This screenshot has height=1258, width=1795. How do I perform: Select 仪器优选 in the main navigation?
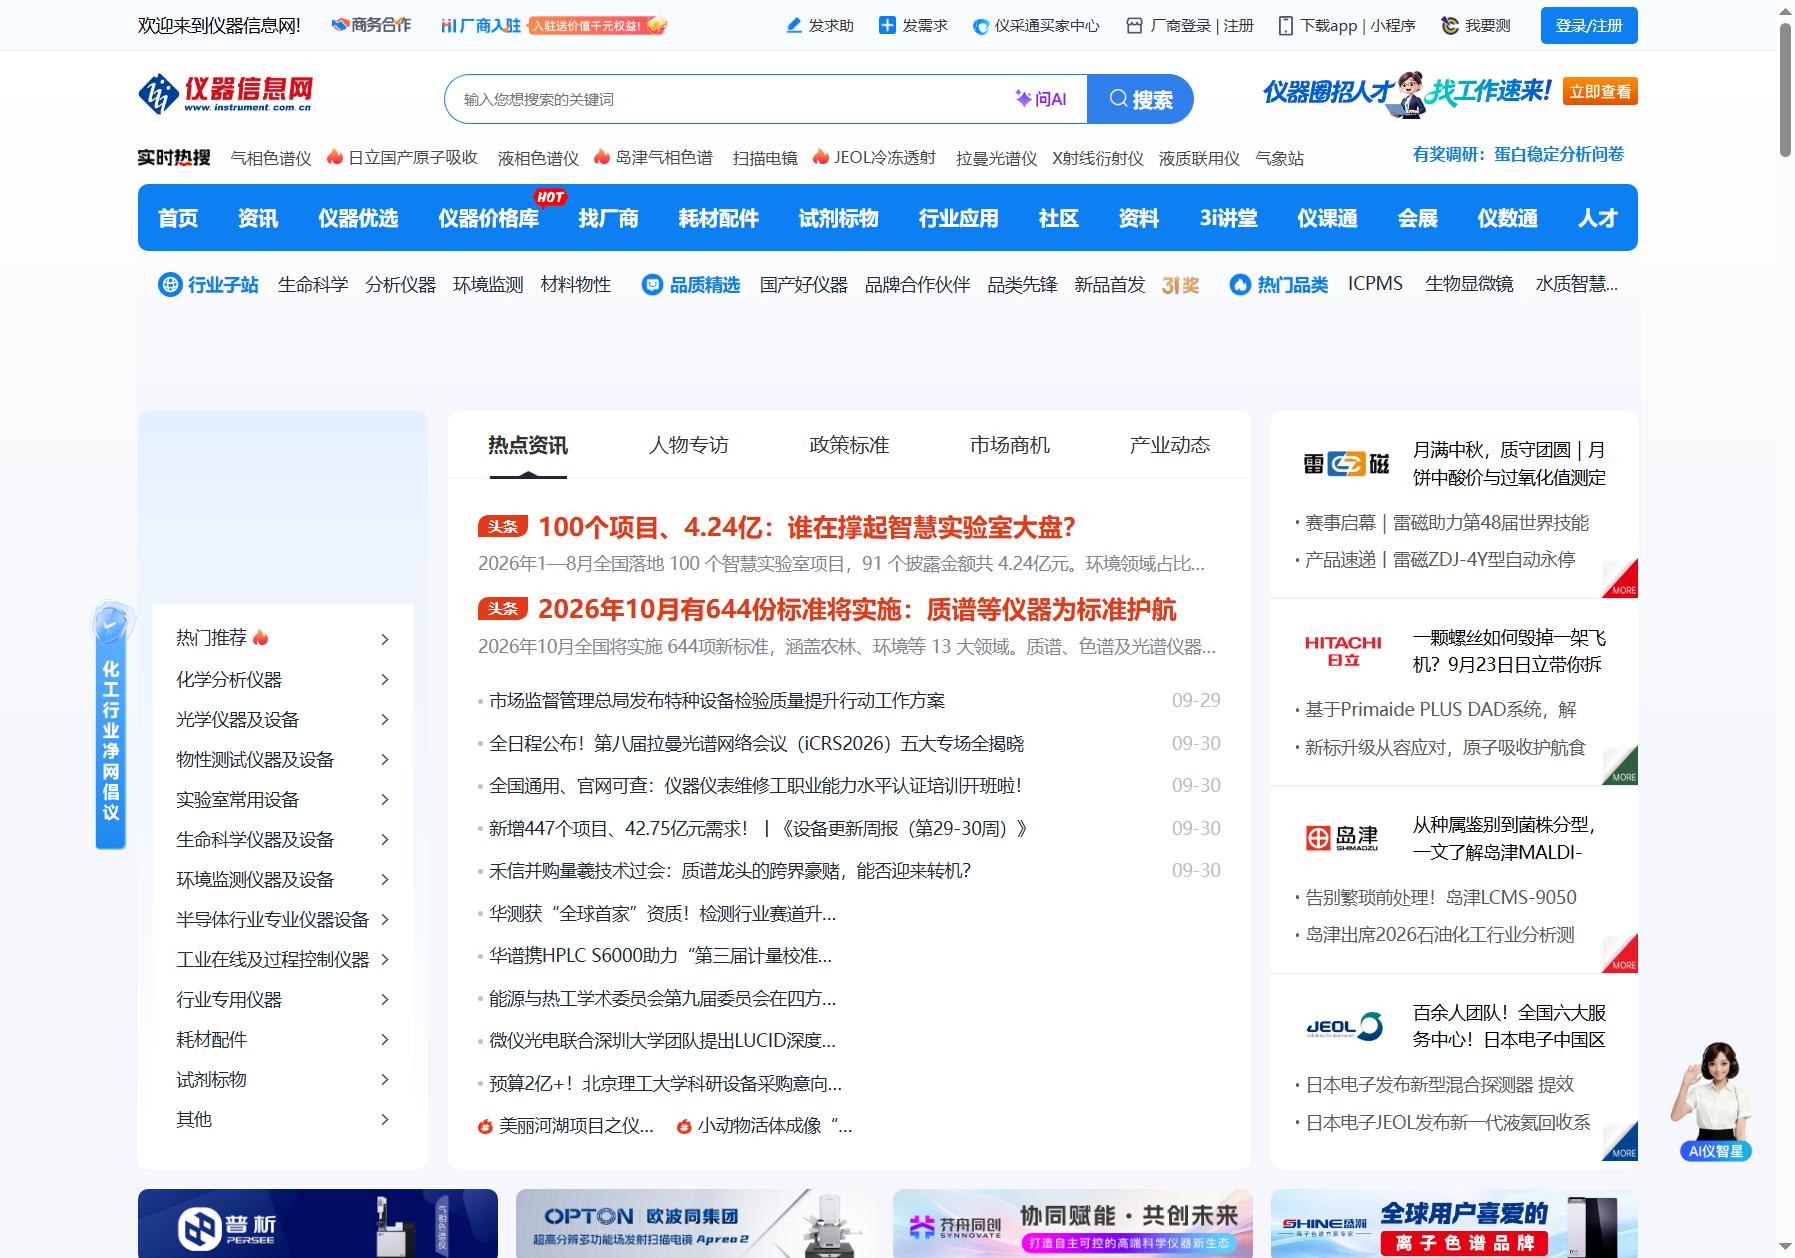pyautogui.click(x=358, y=218)
